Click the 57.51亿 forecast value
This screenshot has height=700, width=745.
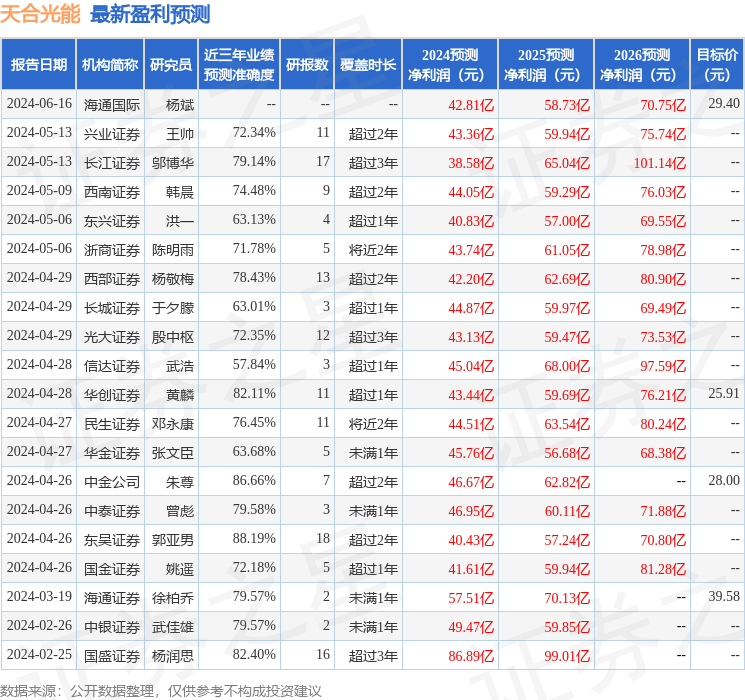471,598
